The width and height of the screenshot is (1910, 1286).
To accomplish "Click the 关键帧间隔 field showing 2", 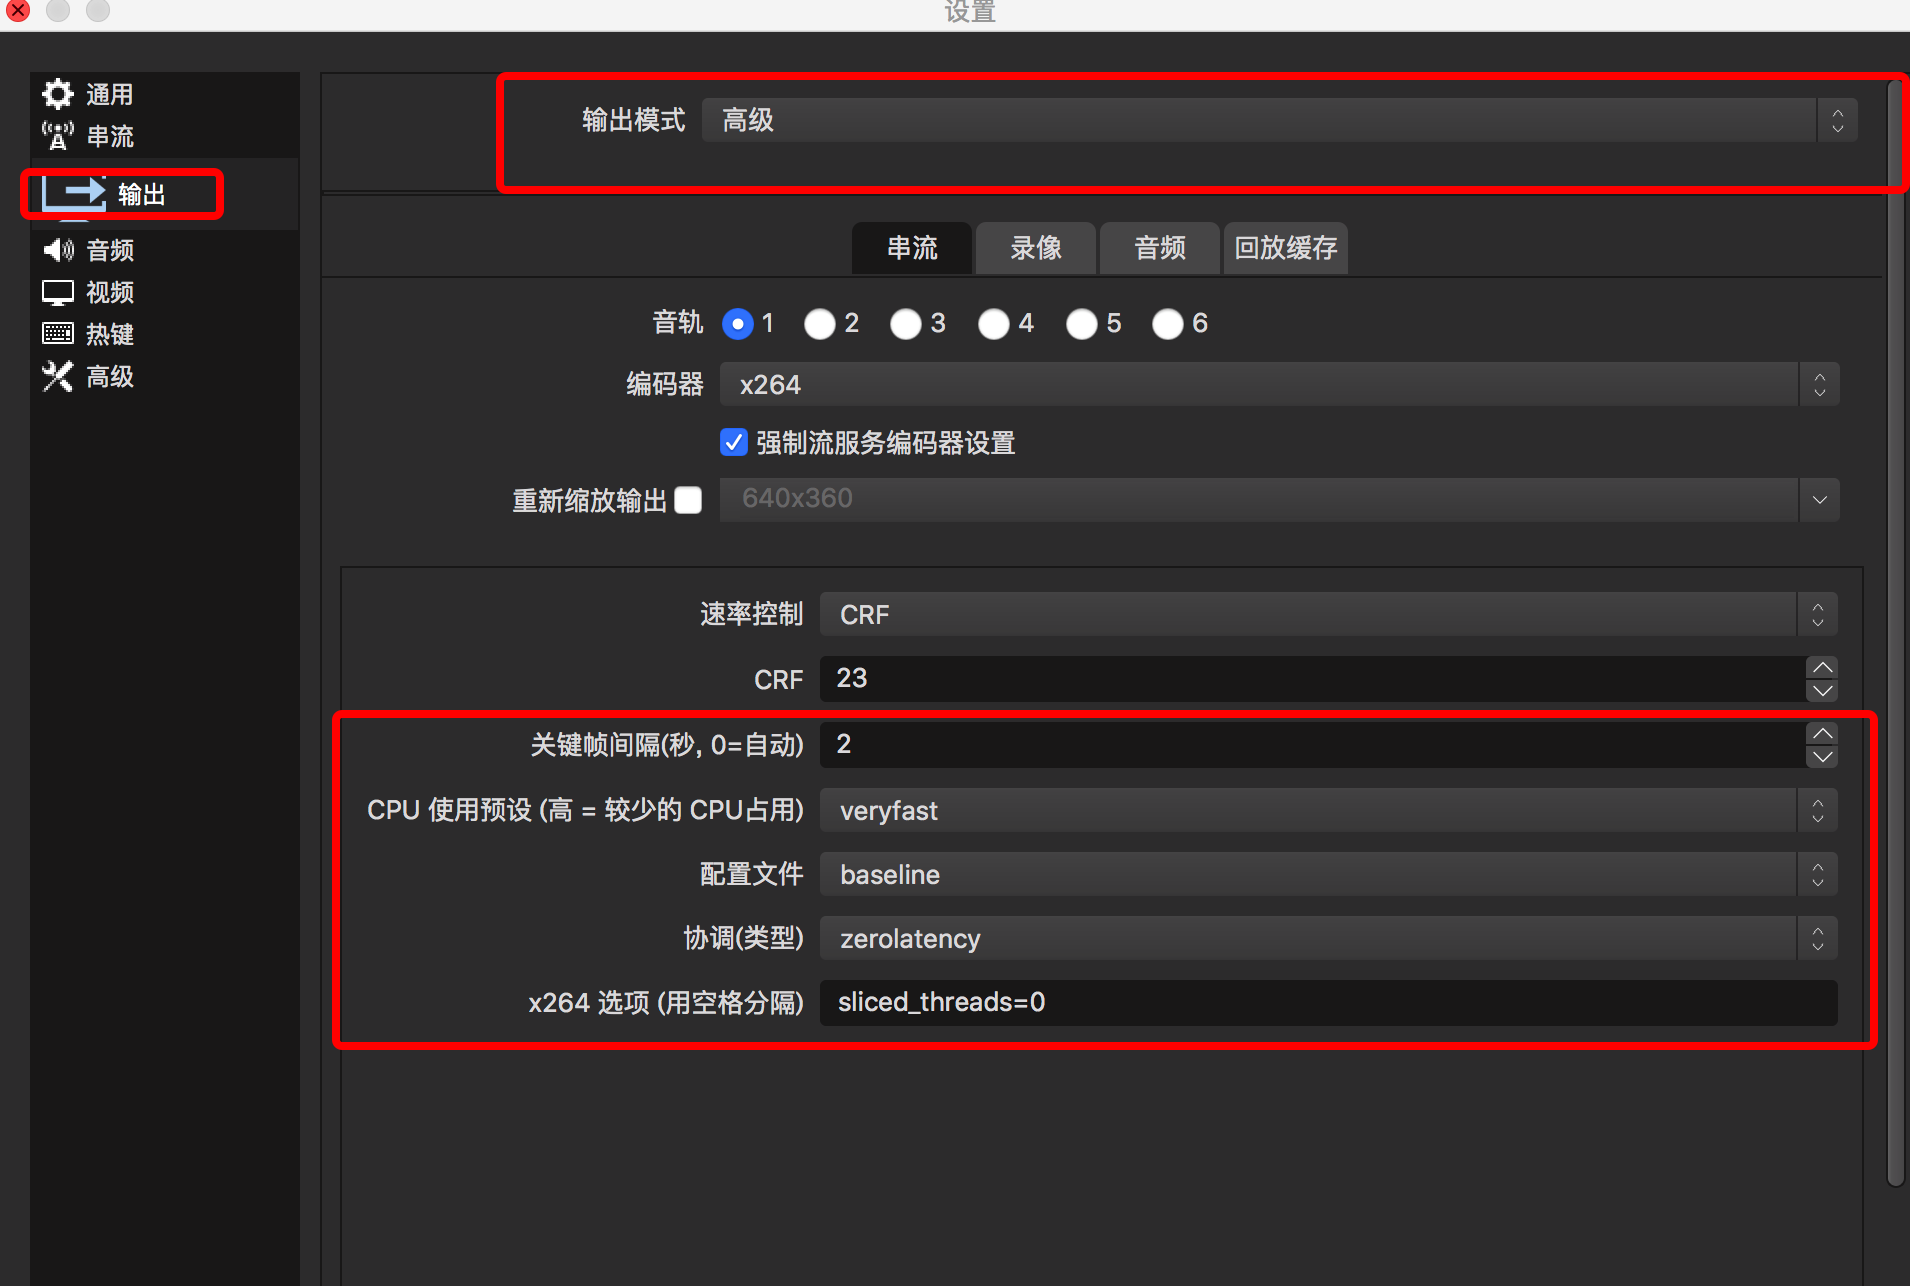I will tap(1313, 745).
